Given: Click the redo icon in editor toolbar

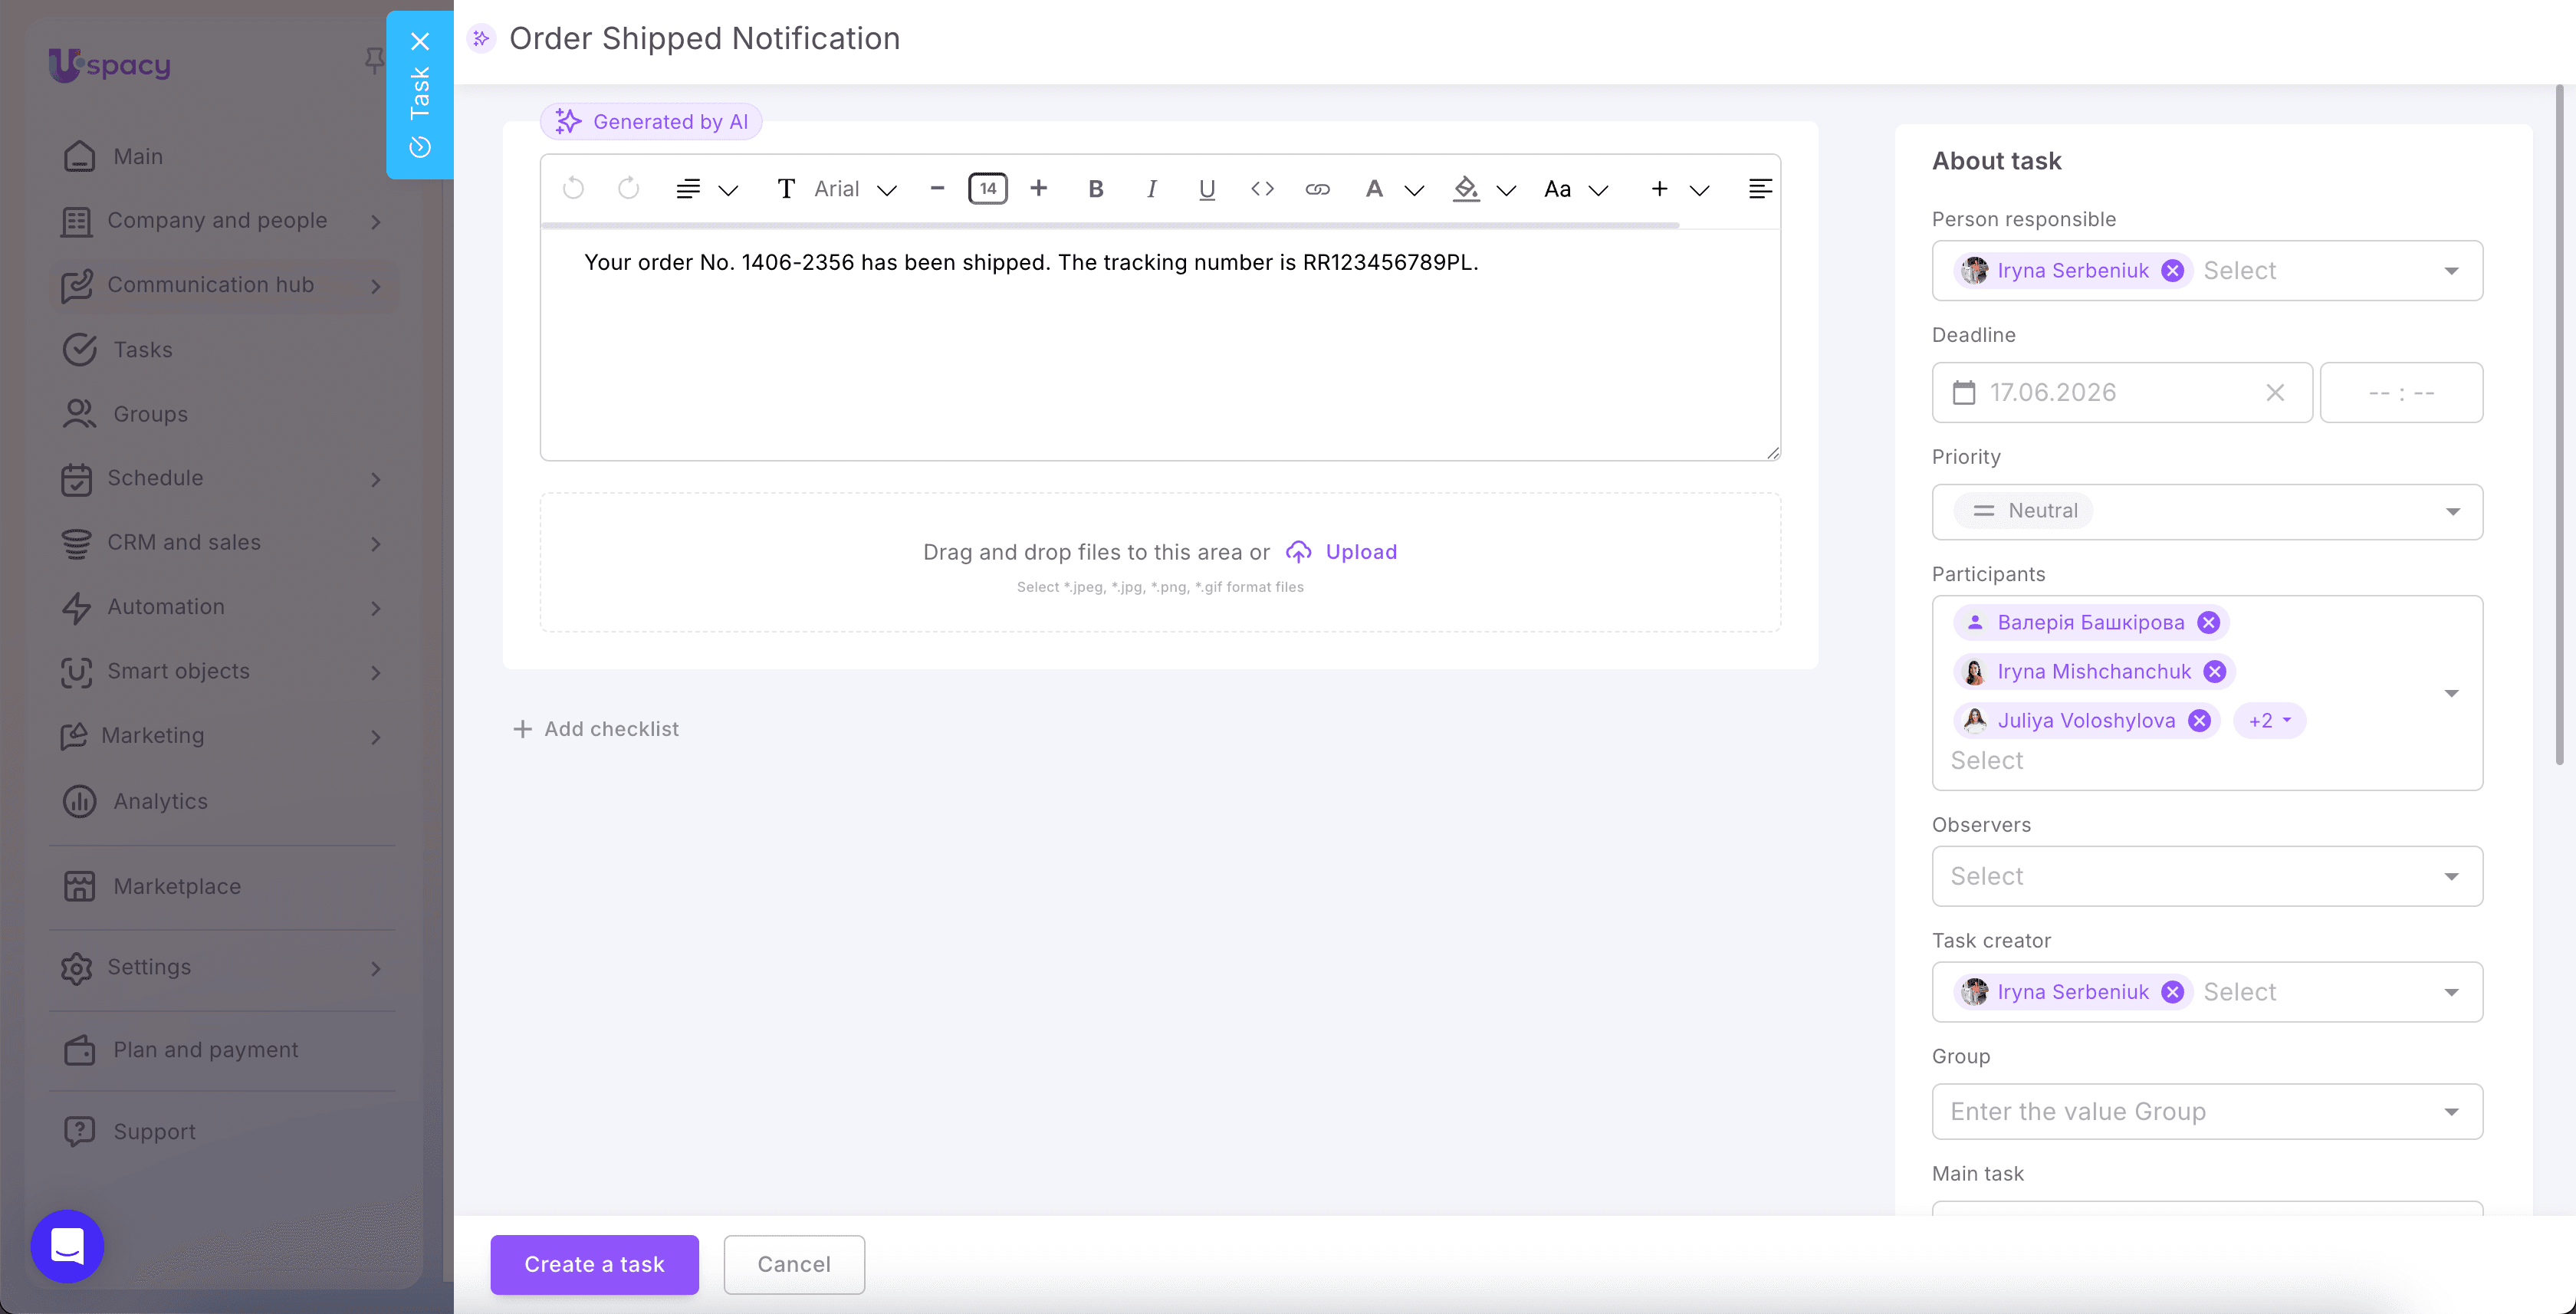Looking at the screenshot, I should (x=628, y=188).
